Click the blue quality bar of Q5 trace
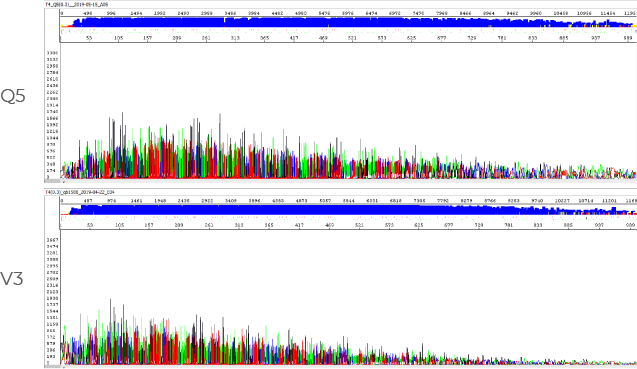Viewport: 637px width, 369px height. [x=349, y=22]
